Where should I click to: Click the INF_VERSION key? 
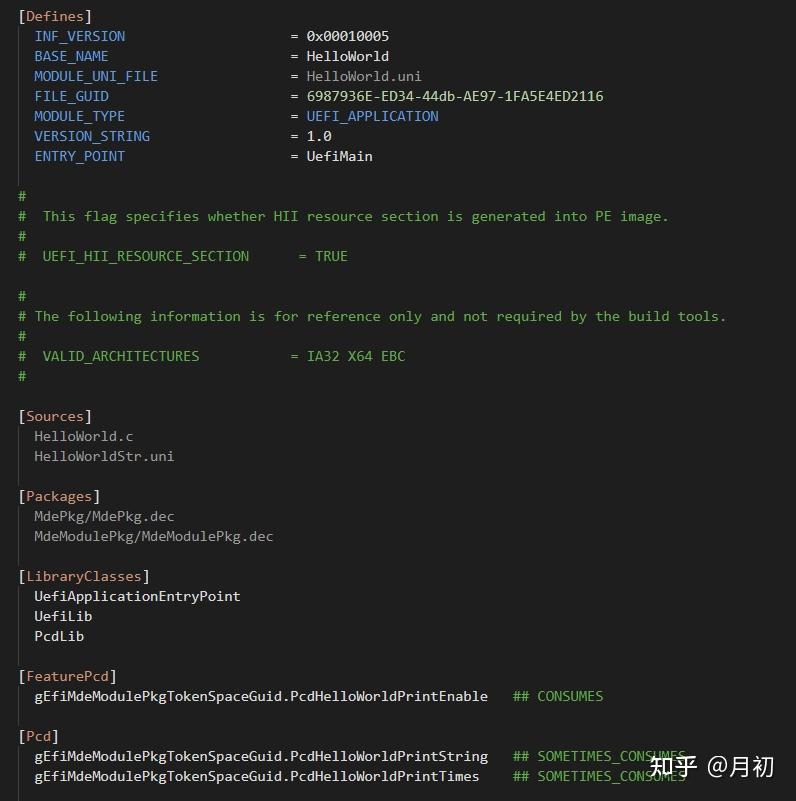click(x=80, y=36)
